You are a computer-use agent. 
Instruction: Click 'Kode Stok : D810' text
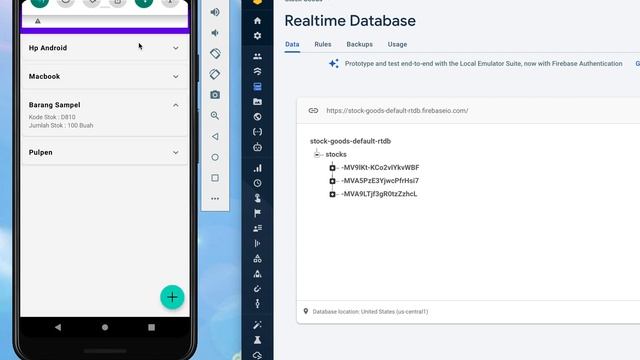click(x=52, y=117)
